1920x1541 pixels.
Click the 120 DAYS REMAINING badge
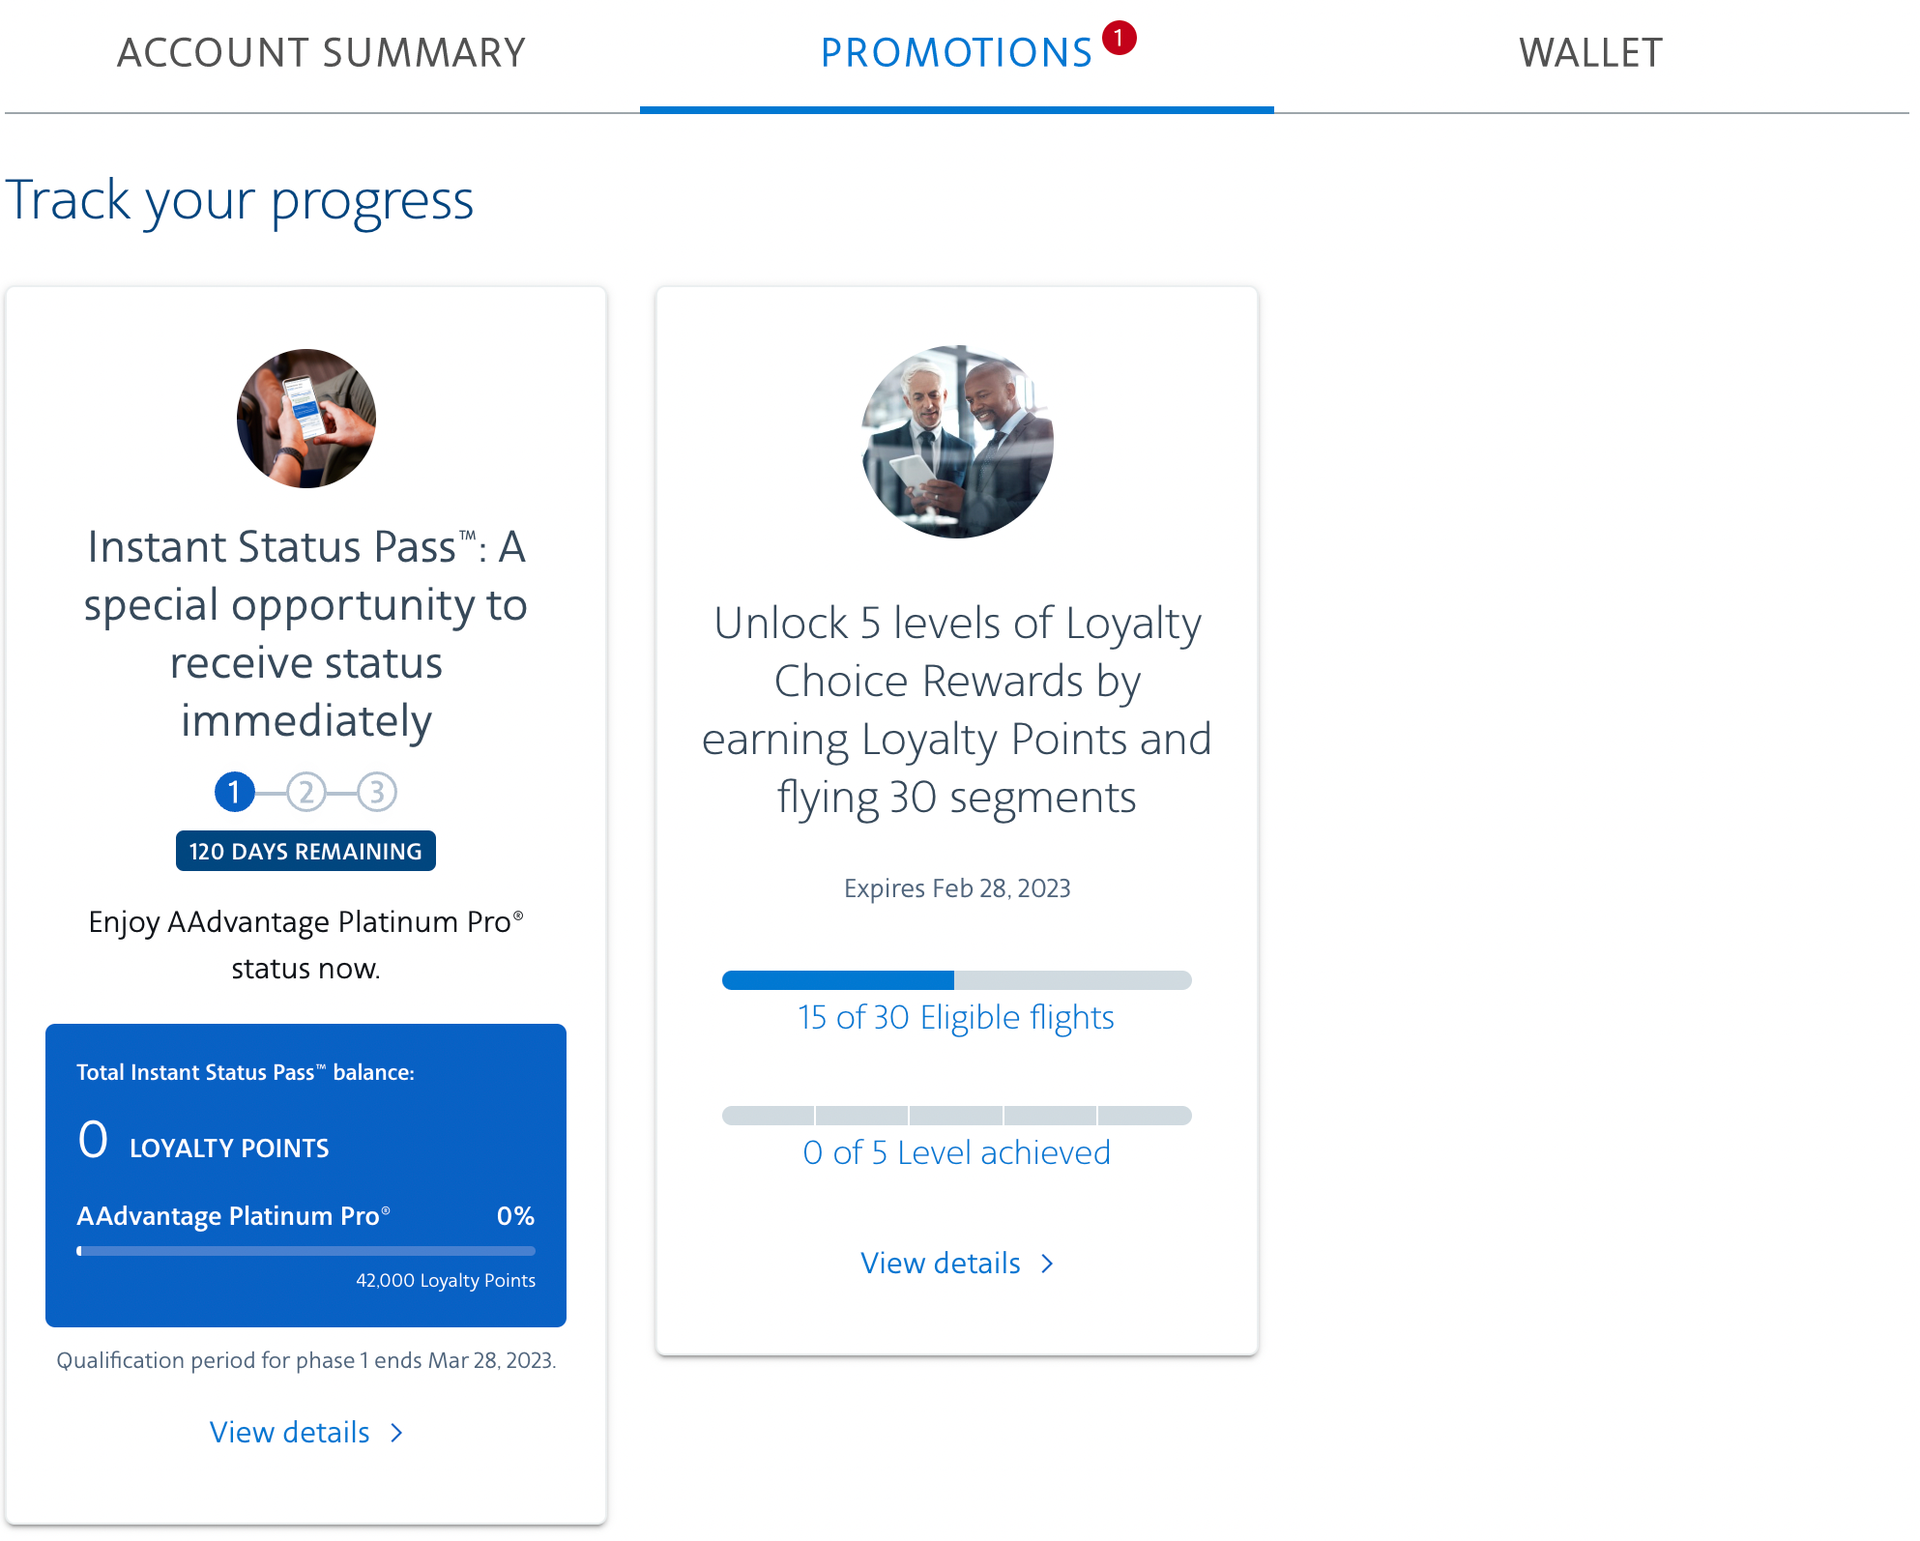[x=305, y=851]
